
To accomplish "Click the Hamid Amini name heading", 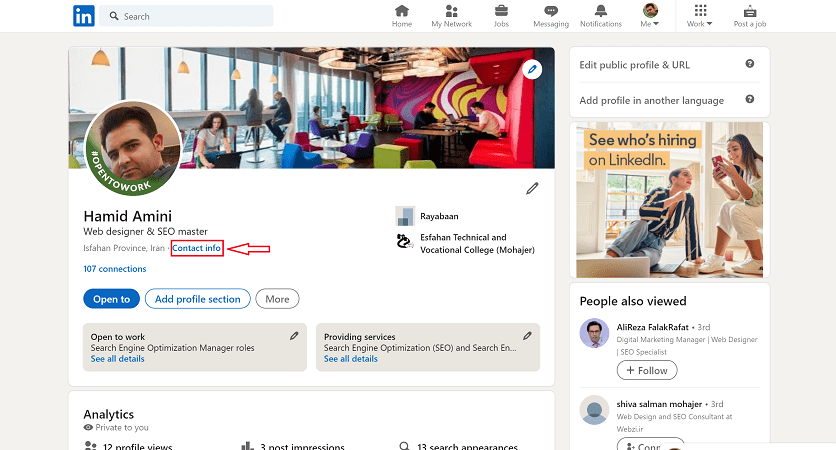I will click(127, 216).
